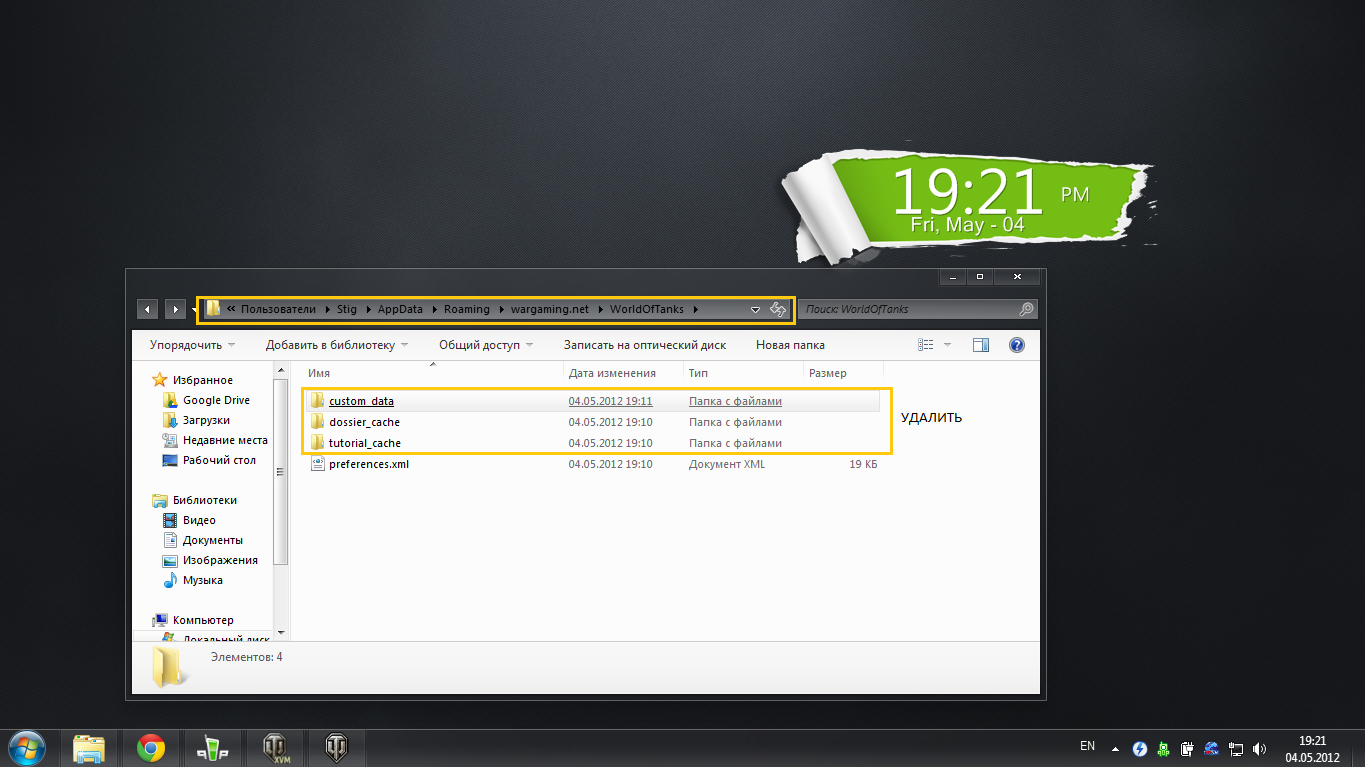Screen dimensions: 1365x767
Task: Open the Упорядочить dropdown menu
Action: click(x=192, y=345)
